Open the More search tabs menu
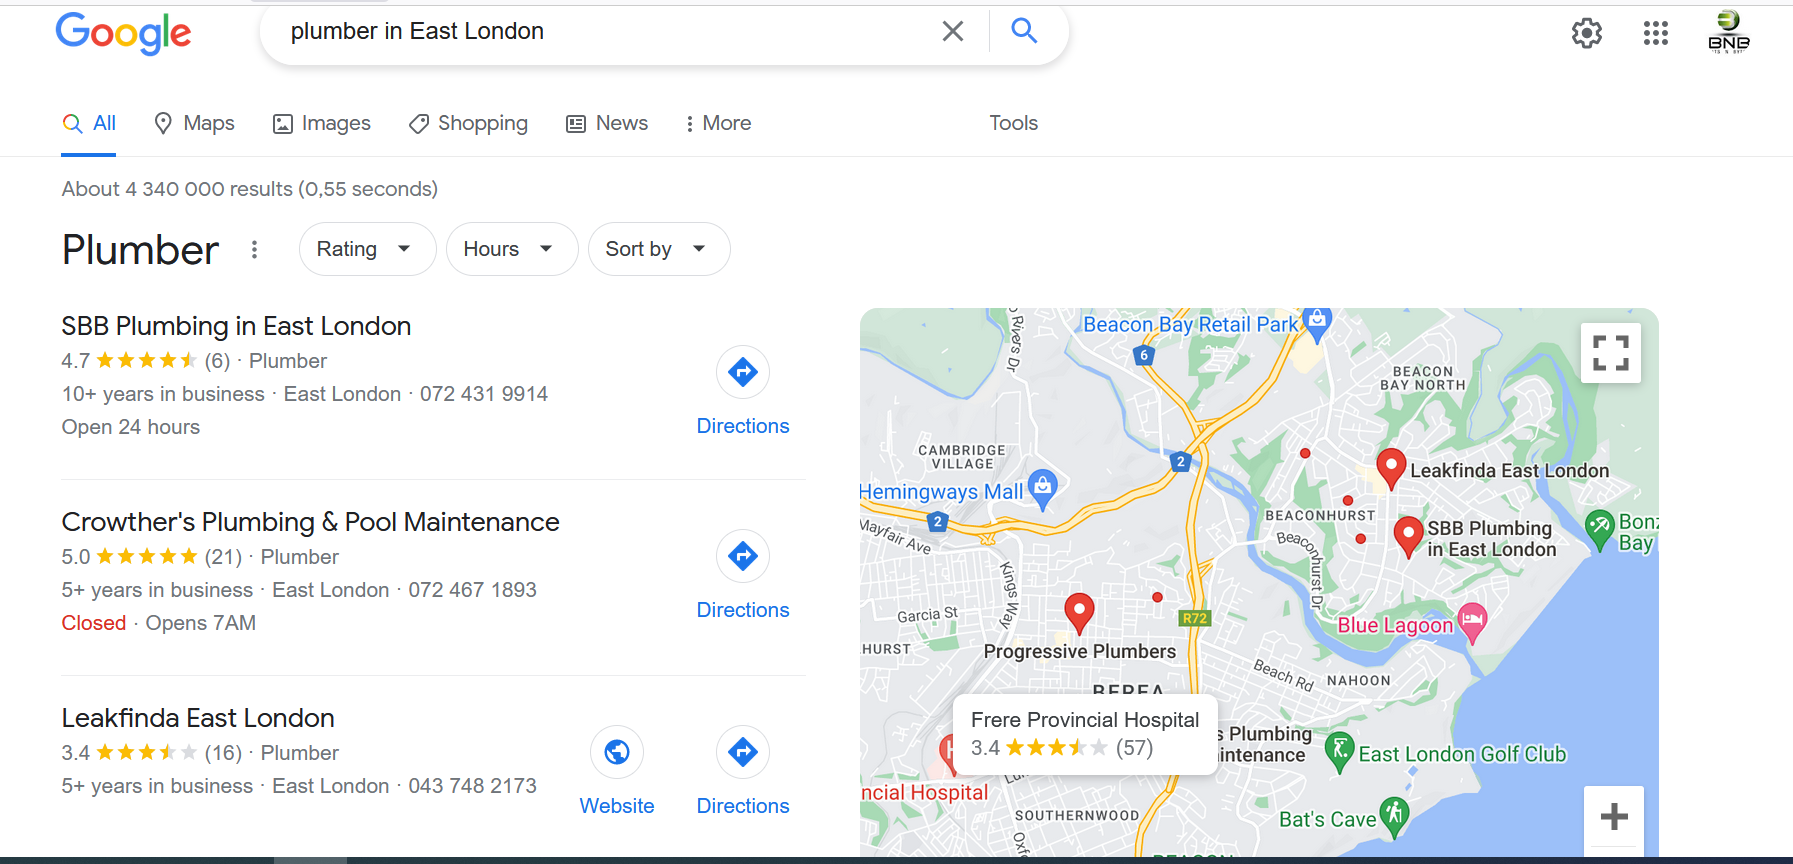The width and height of the screenshot is (1793, 864). [x=718, y=123]
